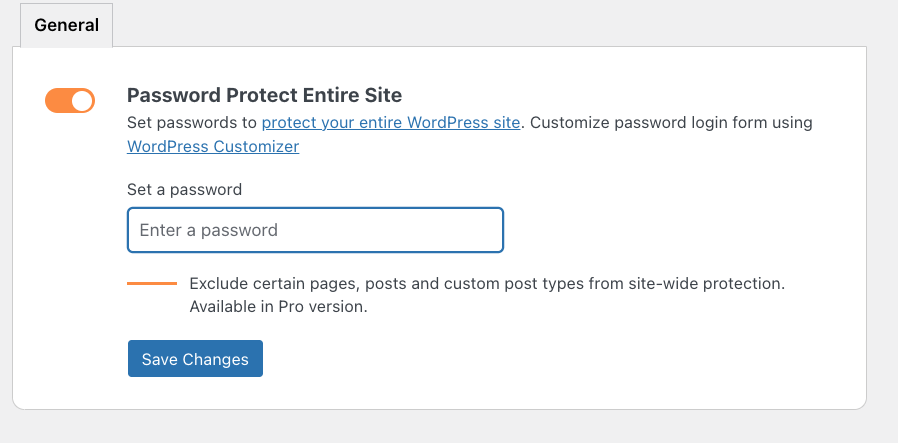Select the "Password Protect Entire Site" heading
898x443 pixels.
264,96
